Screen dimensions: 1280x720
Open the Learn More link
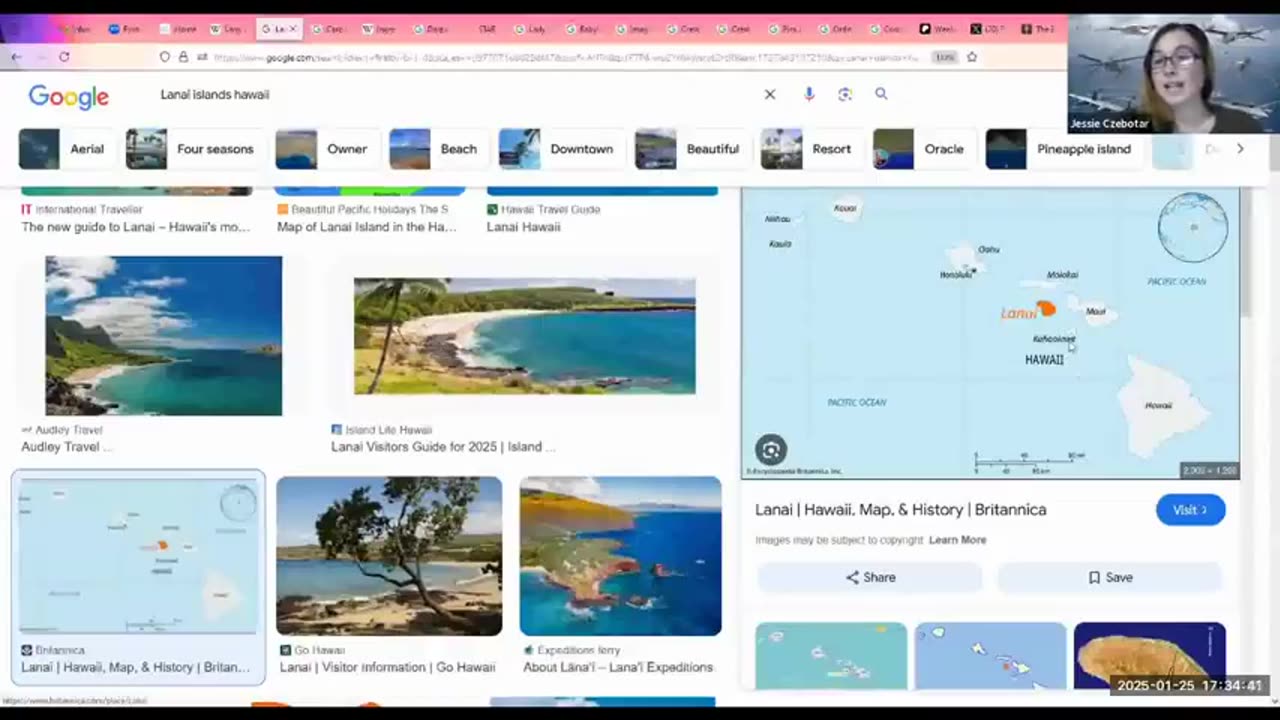point(957,540)
